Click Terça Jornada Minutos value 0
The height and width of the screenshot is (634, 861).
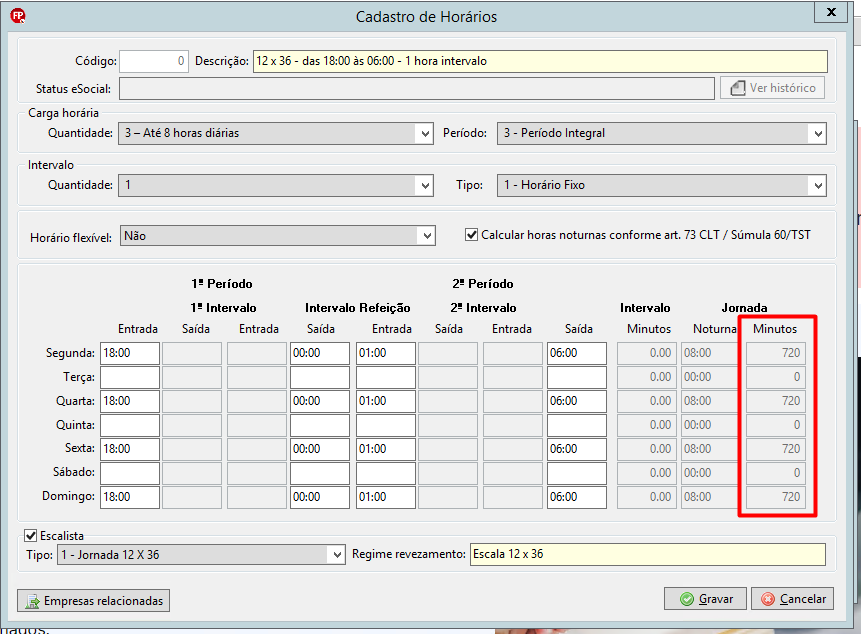pos(776,378)
